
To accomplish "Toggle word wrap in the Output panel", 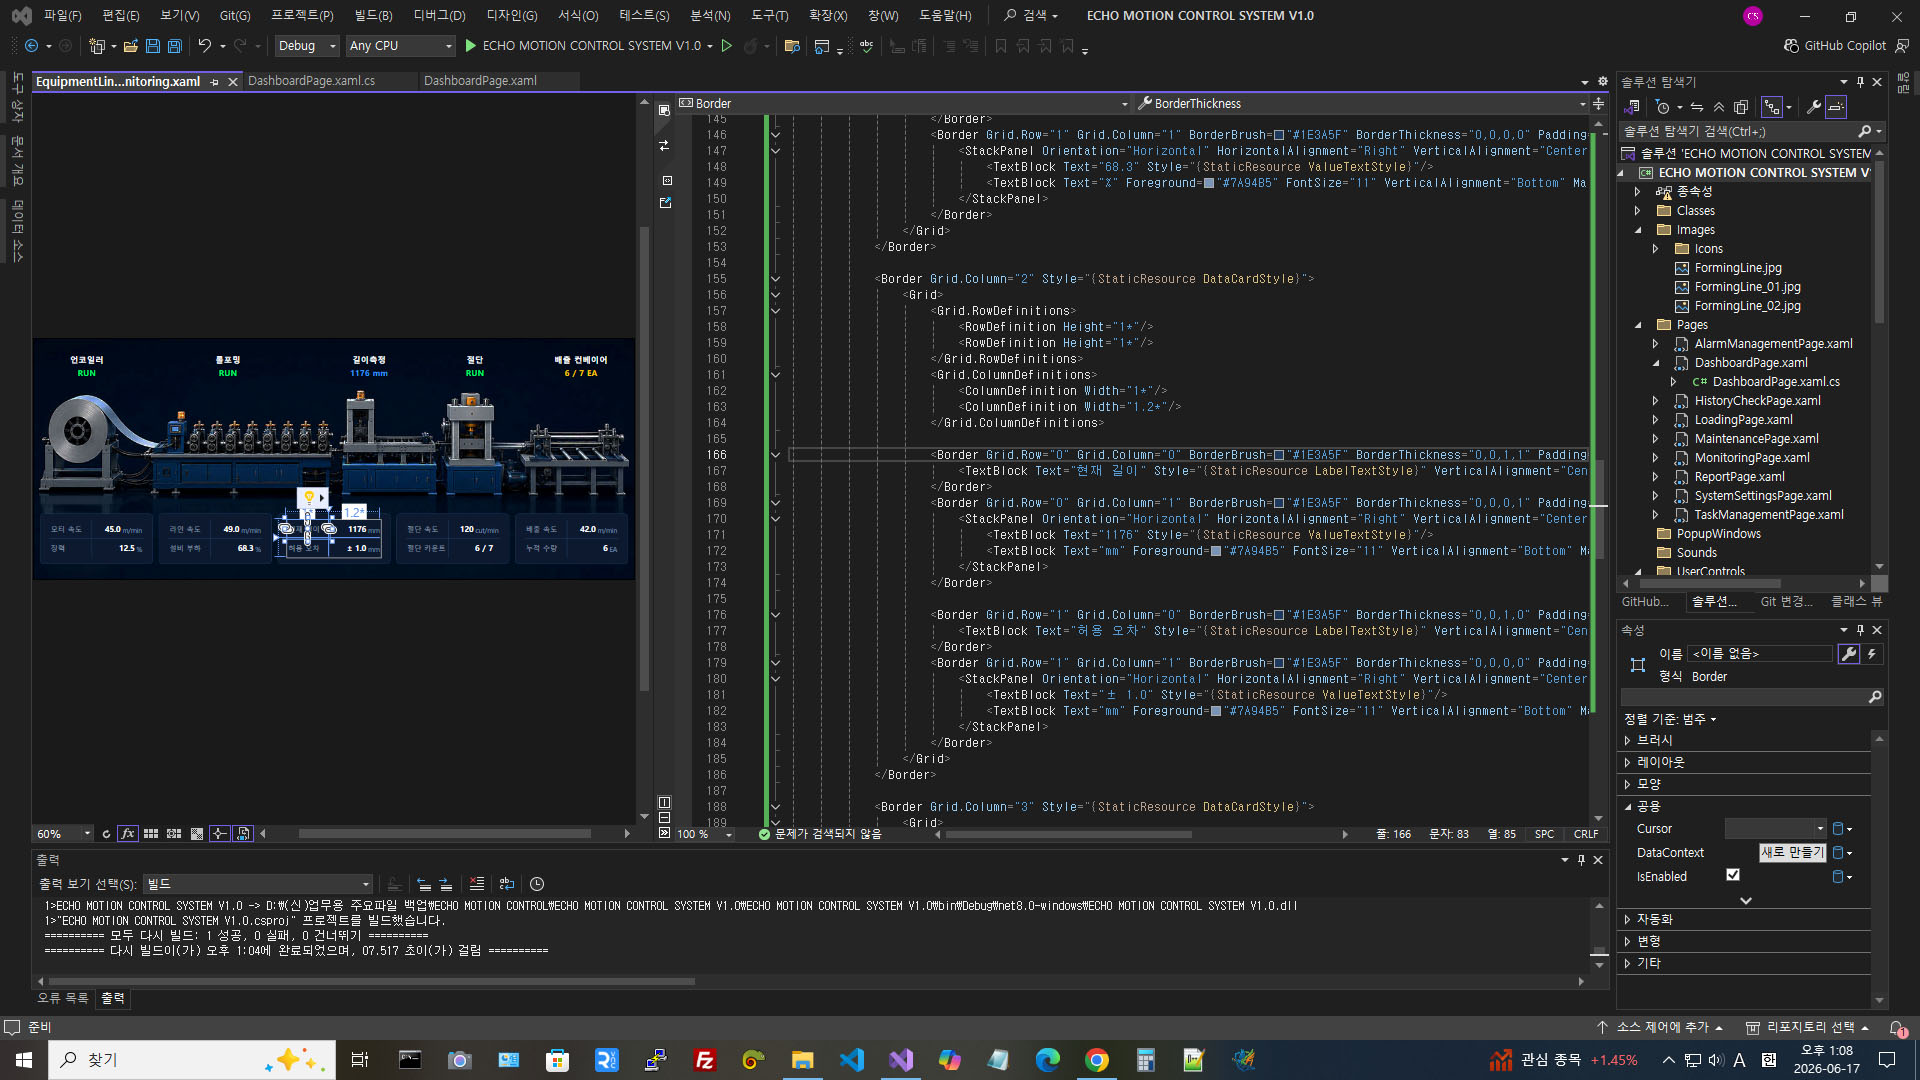I will (507, 884).
